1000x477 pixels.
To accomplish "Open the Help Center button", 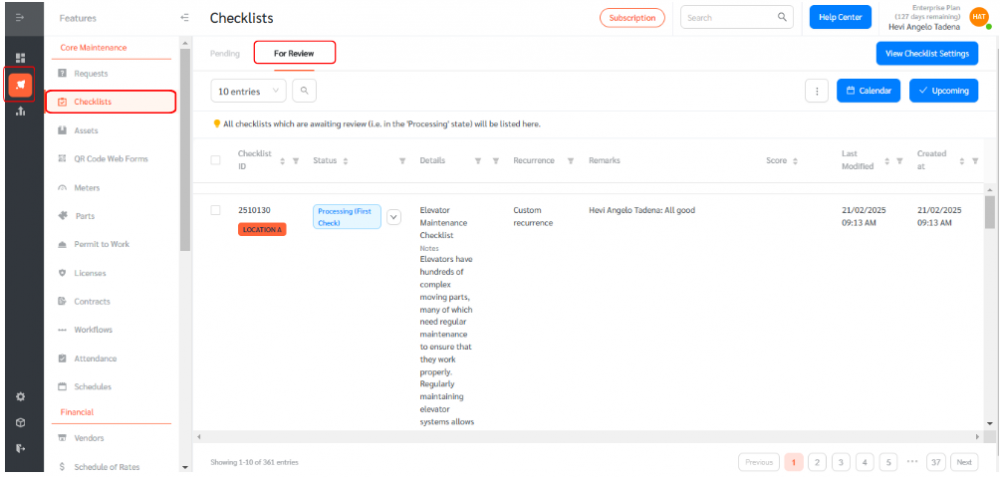I will click(841, 17).
